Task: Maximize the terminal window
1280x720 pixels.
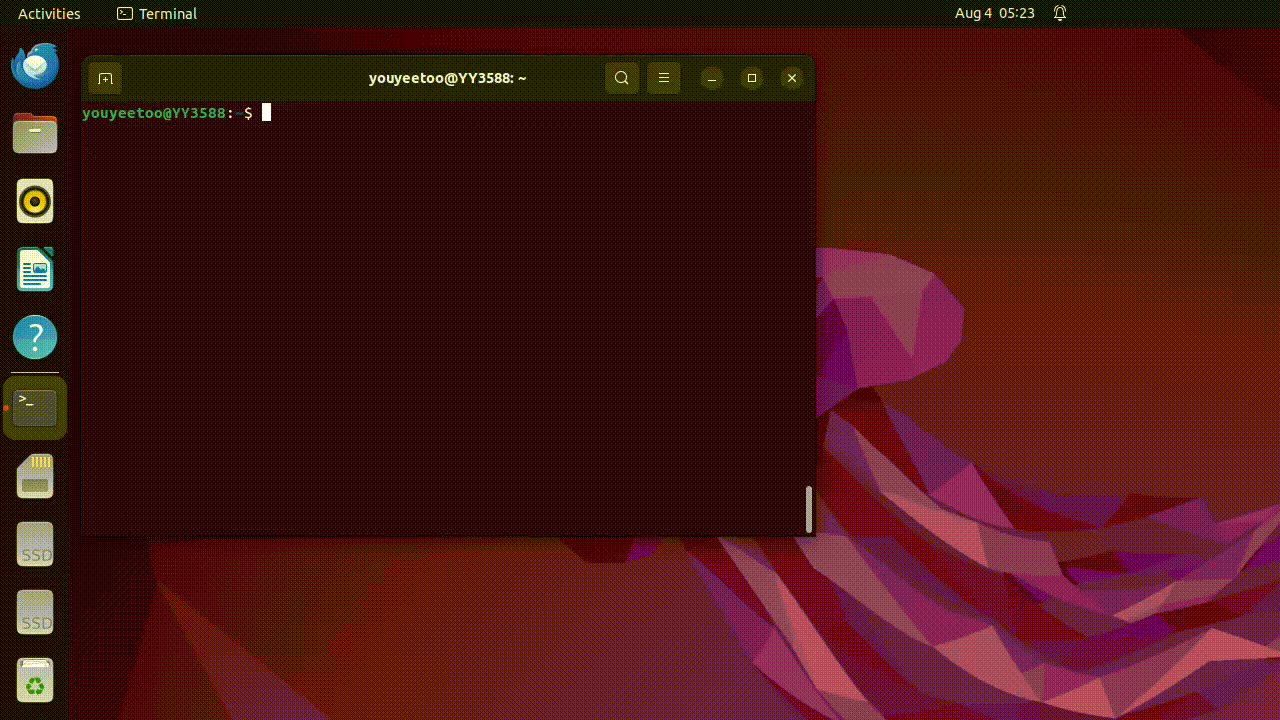Action: 752,78
